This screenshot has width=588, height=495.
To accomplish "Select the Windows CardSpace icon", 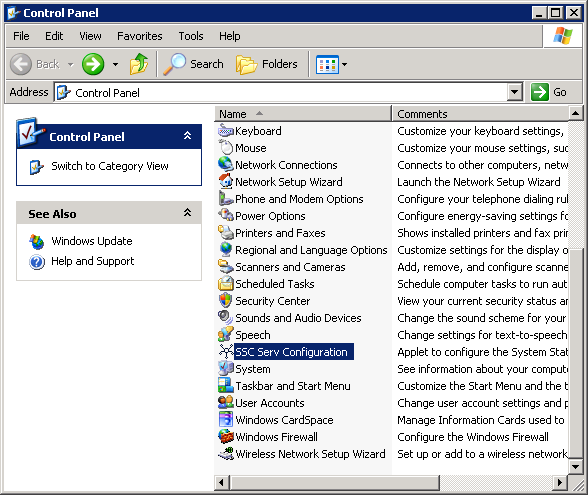I will 226,420.
